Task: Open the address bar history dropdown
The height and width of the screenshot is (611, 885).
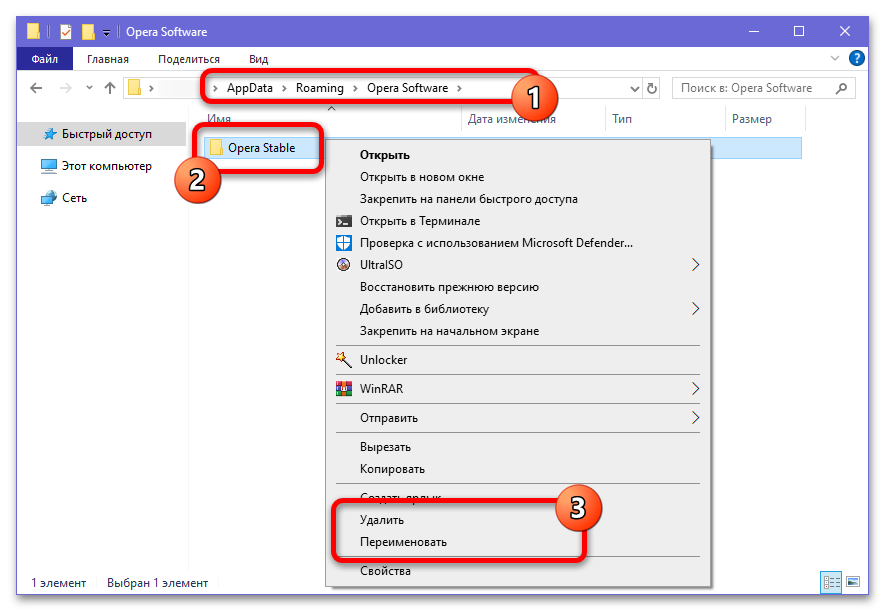Action: [x=634, y=89]
